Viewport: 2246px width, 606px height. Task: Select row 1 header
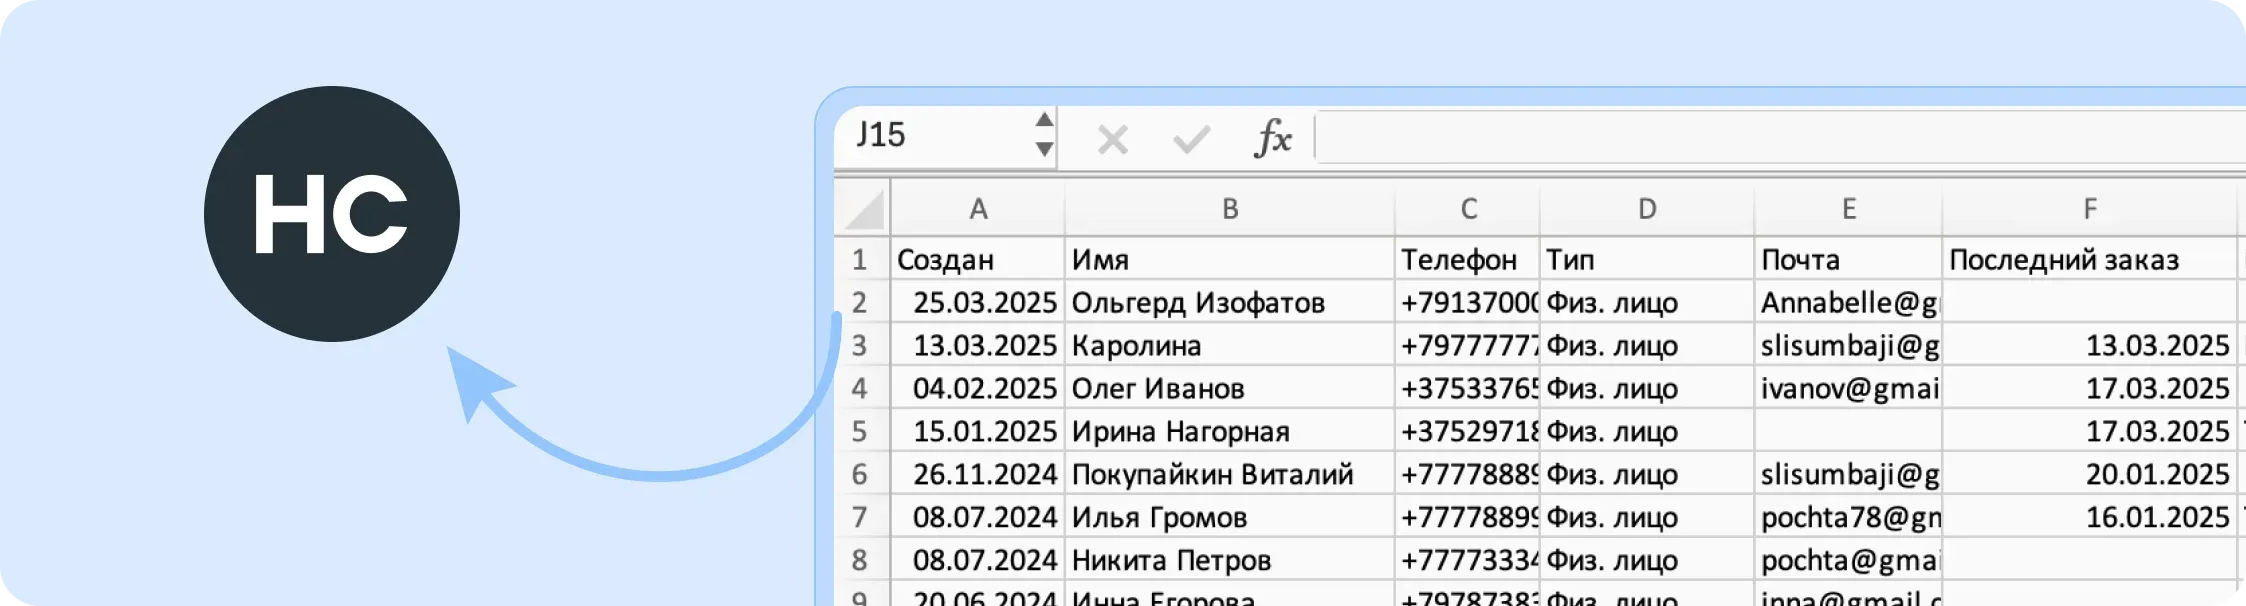coord(862,260)
